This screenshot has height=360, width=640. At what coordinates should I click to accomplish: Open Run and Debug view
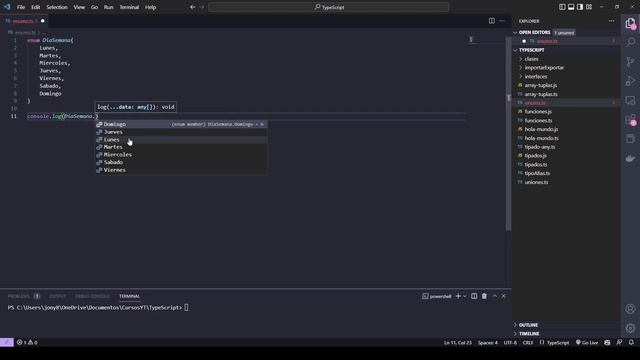630,81
